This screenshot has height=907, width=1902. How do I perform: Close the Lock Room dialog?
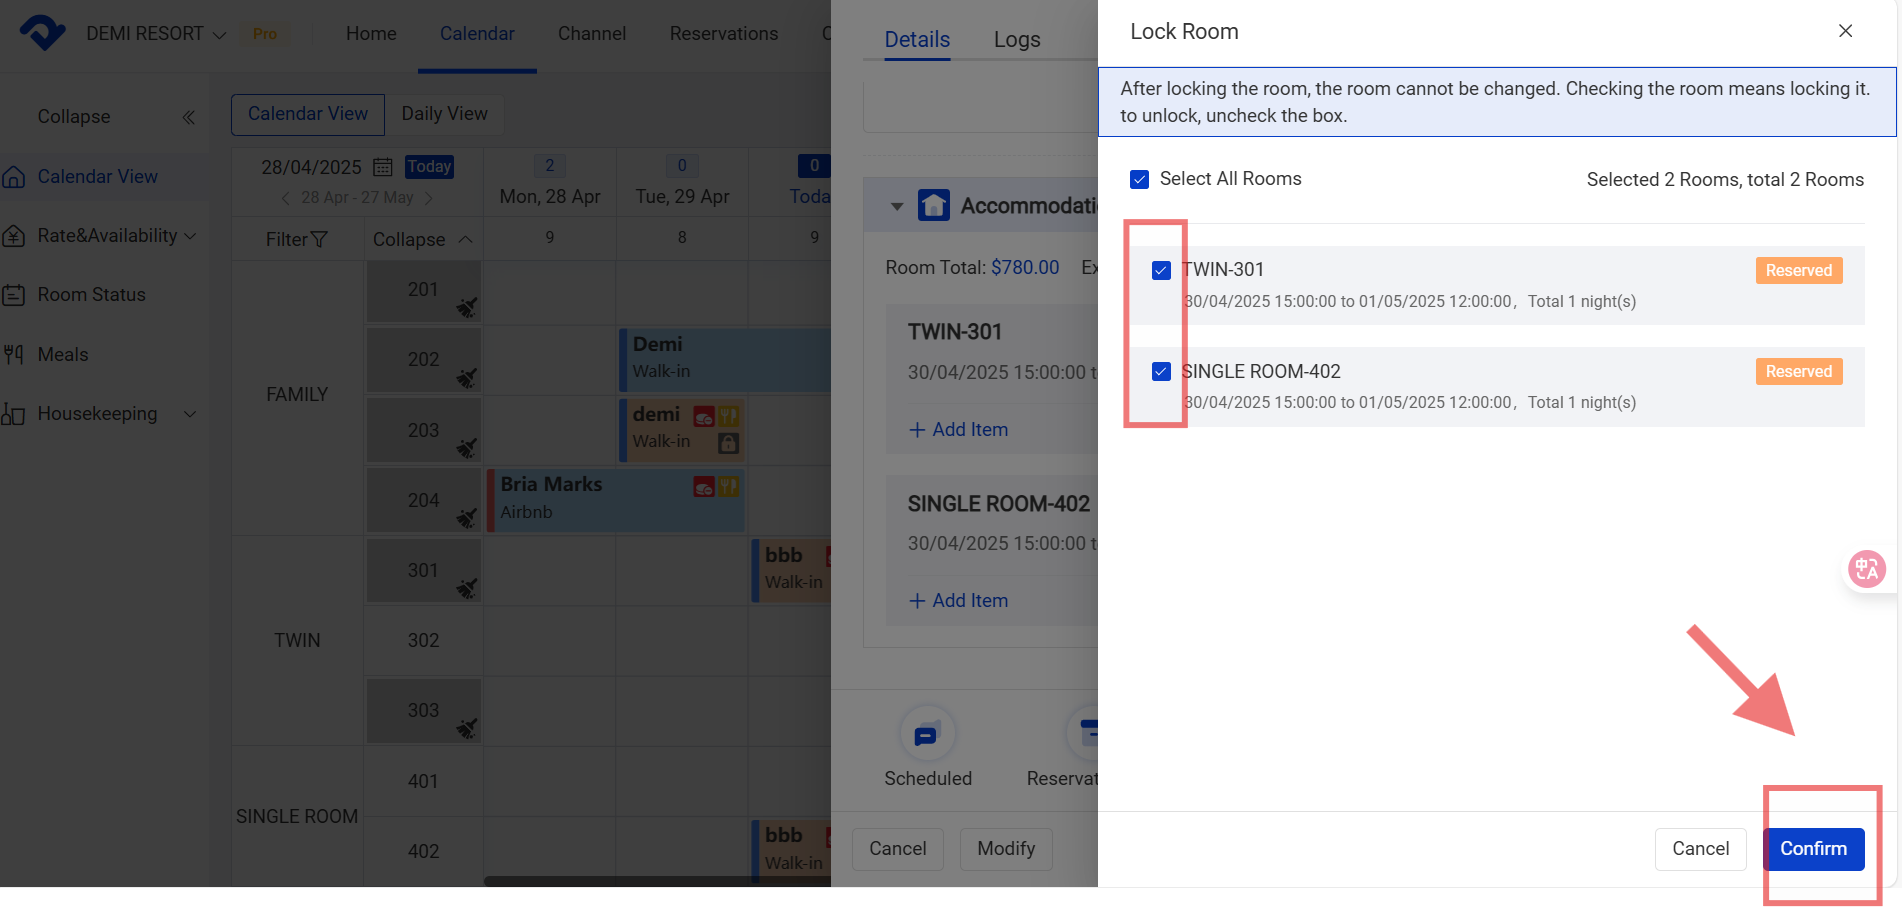[x=1845, y=31]
